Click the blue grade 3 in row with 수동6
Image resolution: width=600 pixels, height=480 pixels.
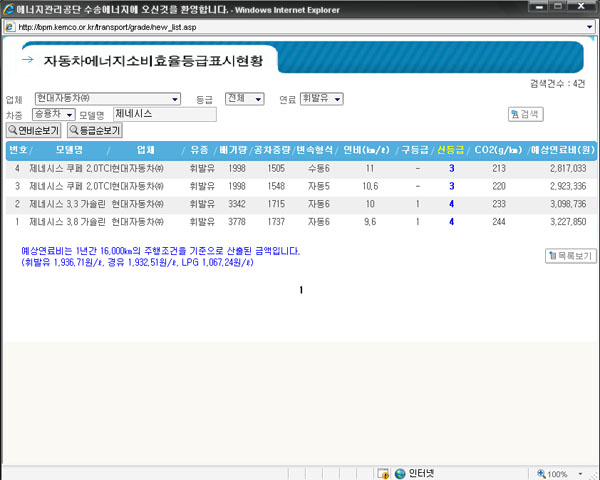pos(452,168)
